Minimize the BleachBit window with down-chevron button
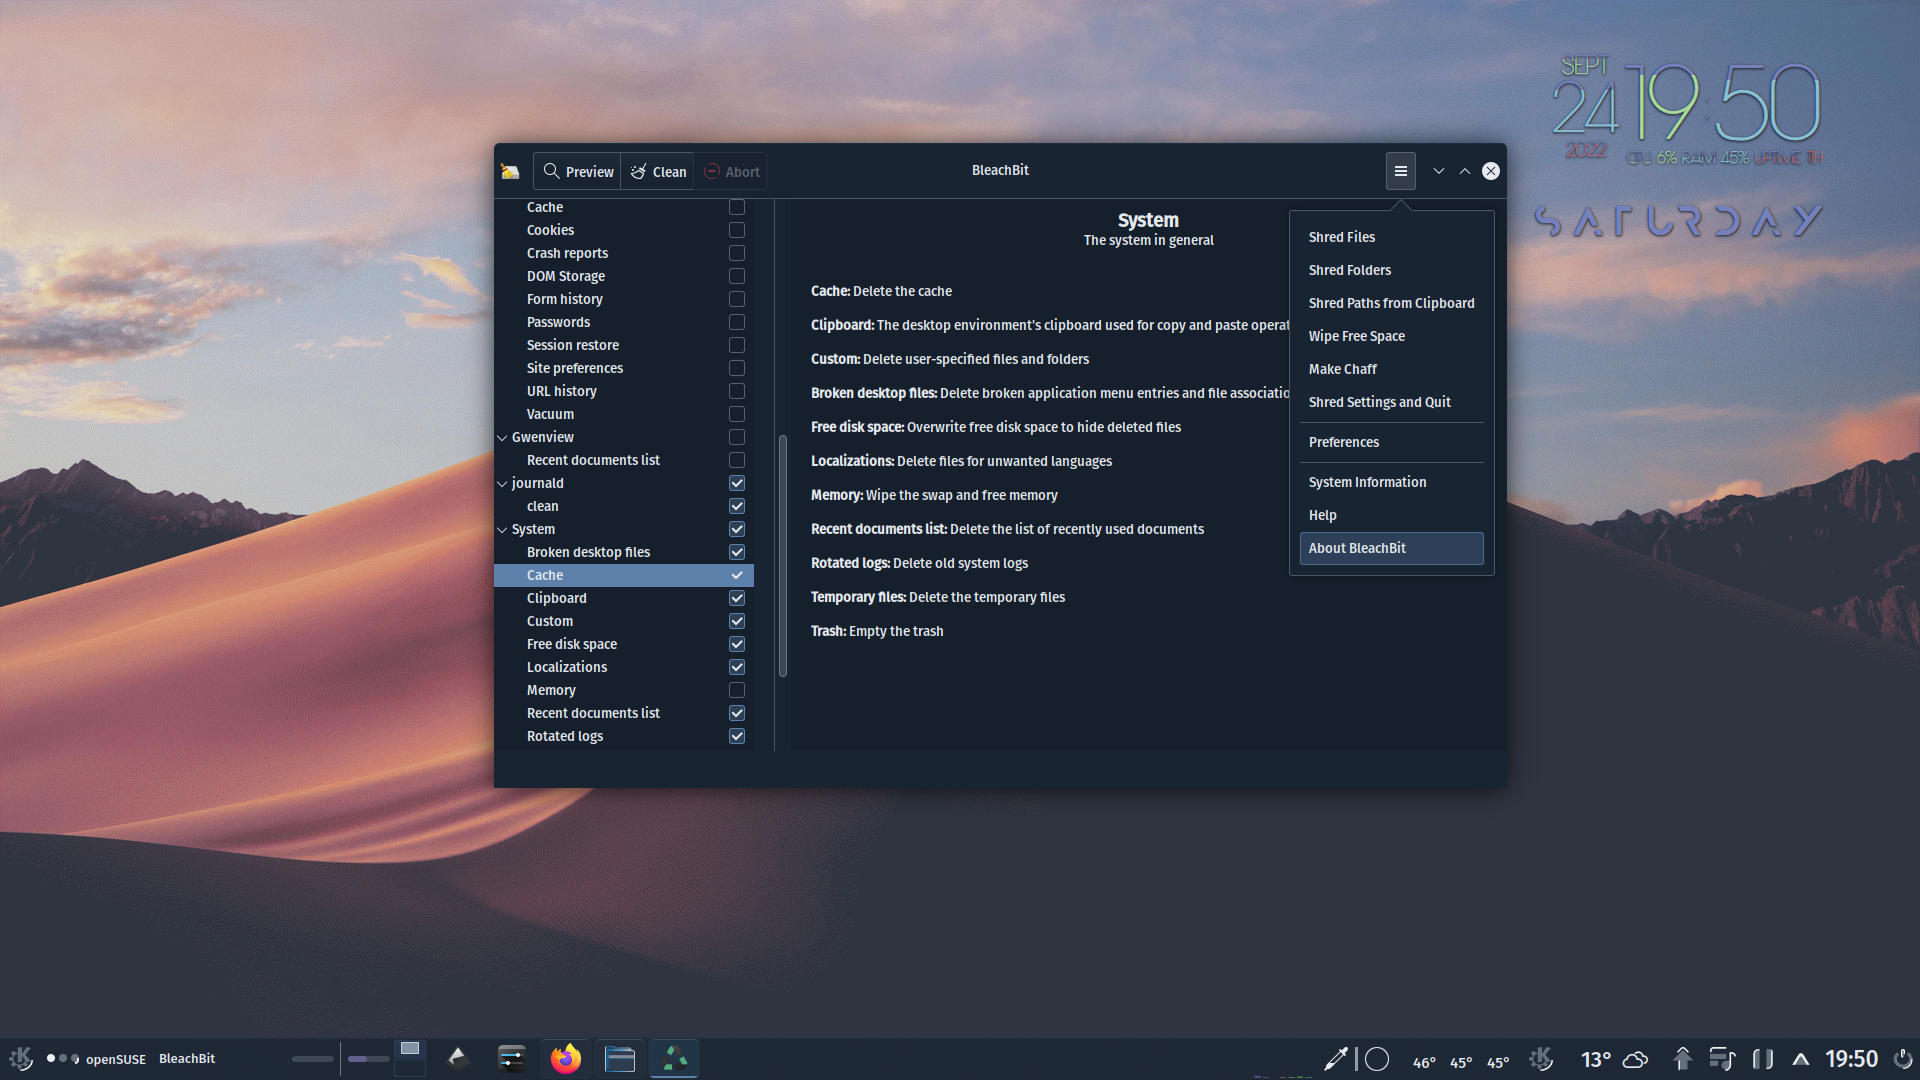The width and height of the screenshot is (1920, 1080). [1438, 171]
